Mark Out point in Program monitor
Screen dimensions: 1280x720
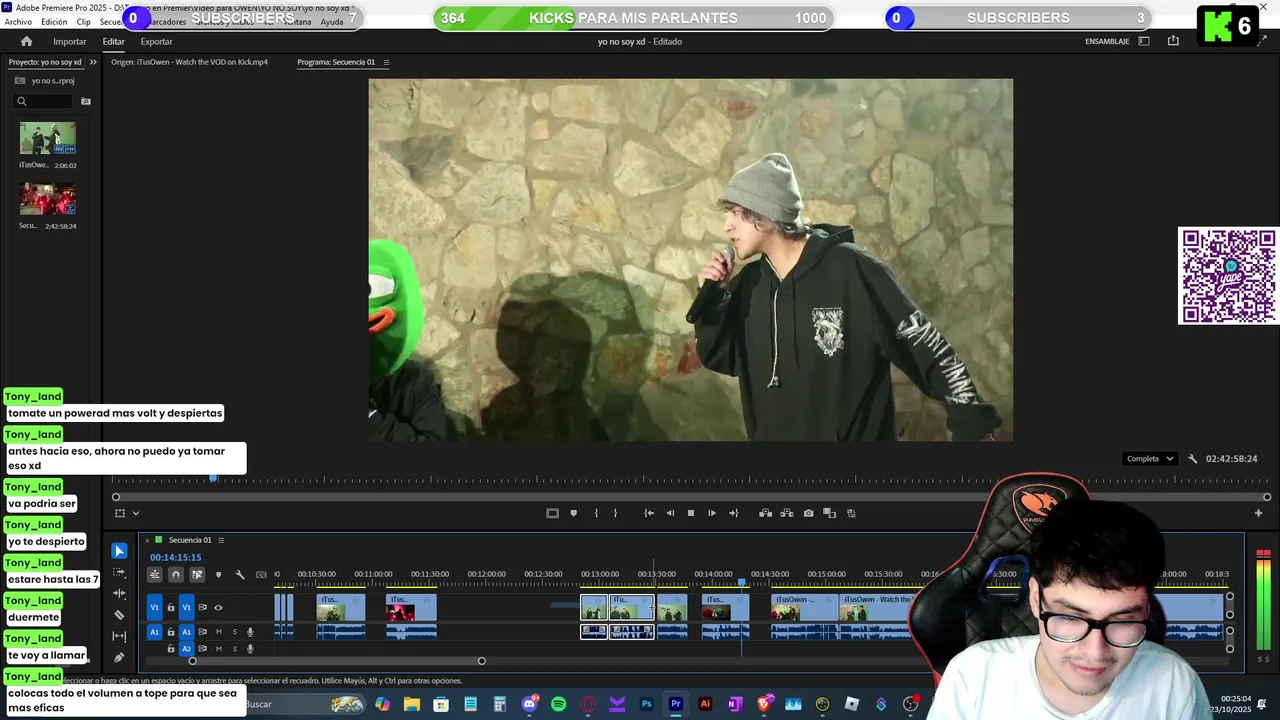coord(615,513)
